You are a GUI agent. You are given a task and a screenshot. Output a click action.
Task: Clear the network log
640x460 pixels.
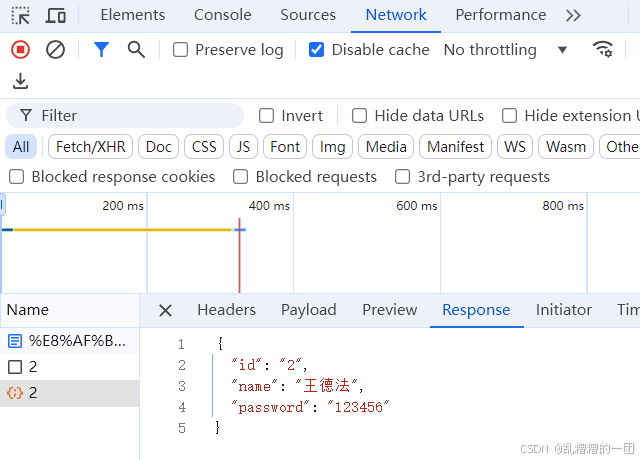pyautogui.click(x=56, y=50)
